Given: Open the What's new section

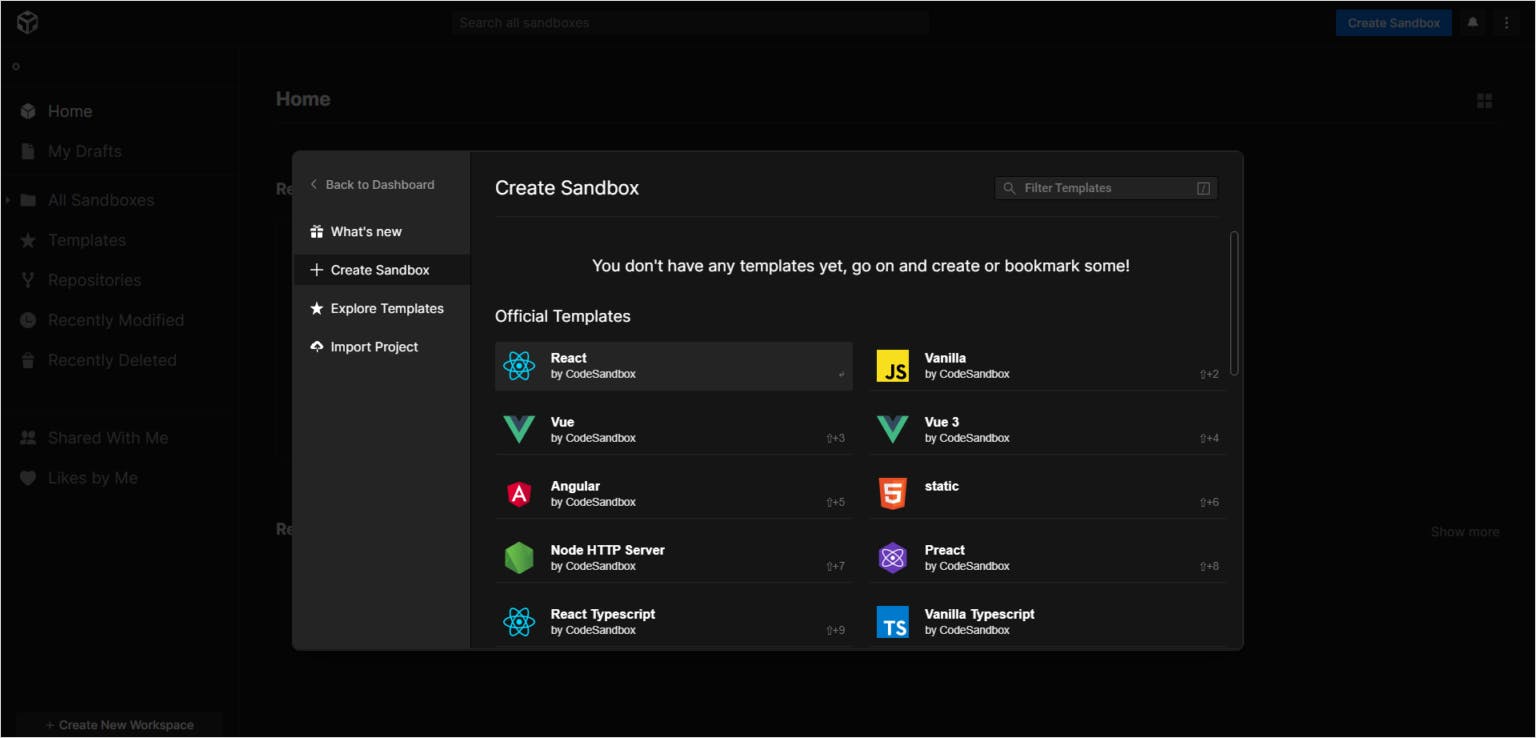Looking at the screenshot, I should tap(381, 231).
